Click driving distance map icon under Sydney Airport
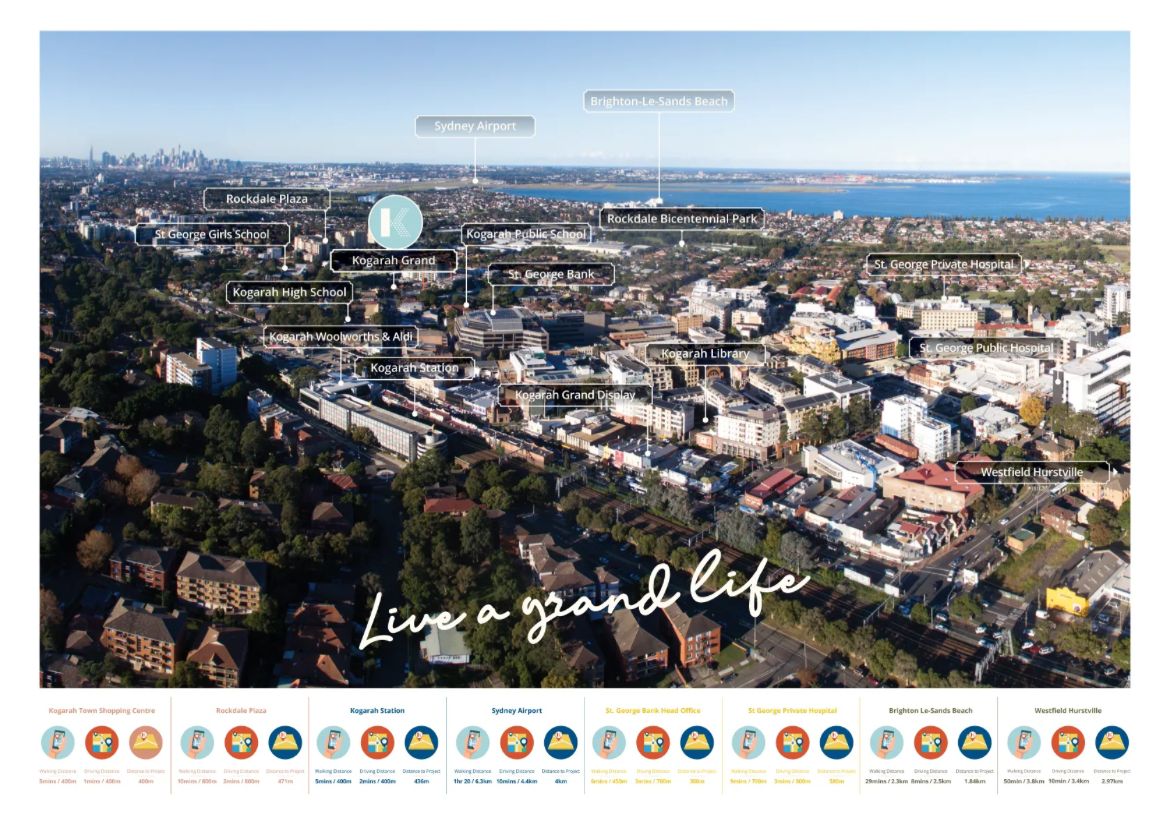1170x815 pixels. [x=516, y=742]
